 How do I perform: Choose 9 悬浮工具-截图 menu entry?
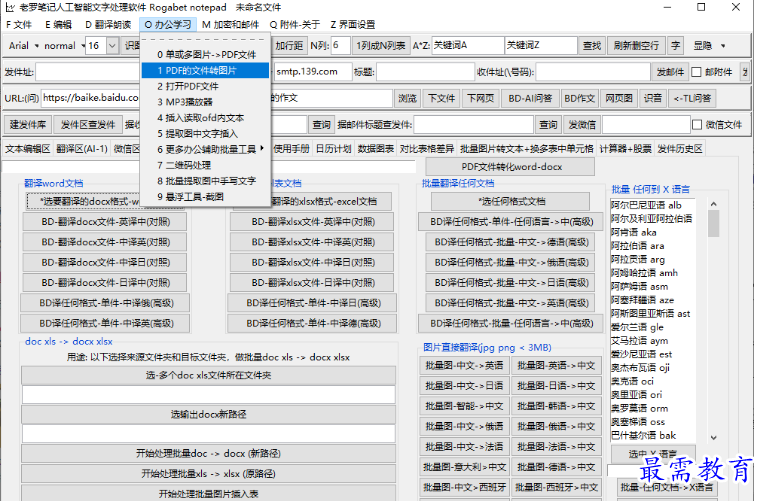pyautogui.click(x=206, y=197)
